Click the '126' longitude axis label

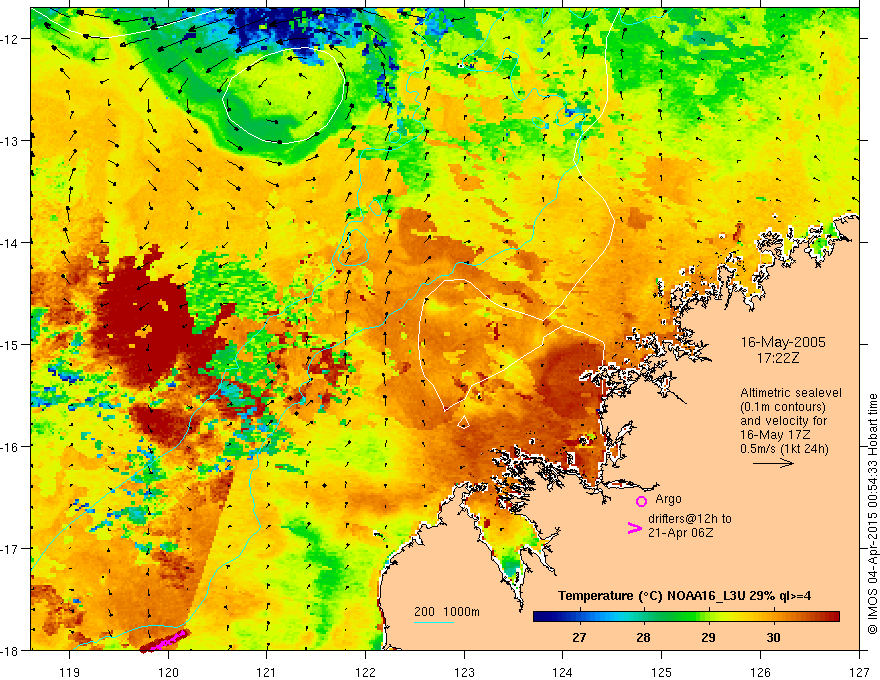pos(760,672)
